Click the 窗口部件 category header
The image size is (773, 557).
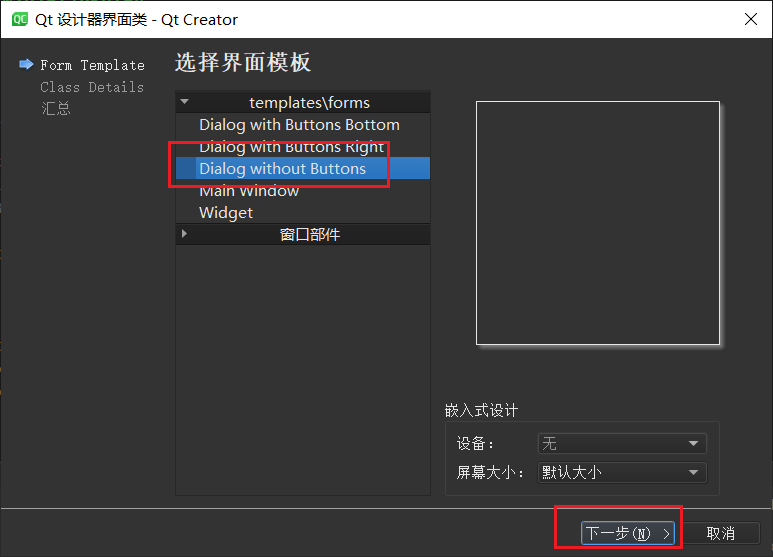coord(309,235)
